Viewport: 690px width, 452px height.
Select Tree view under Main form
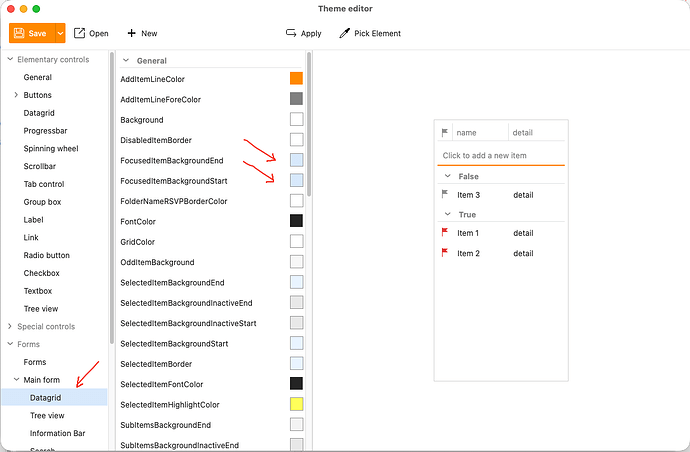(x=47, y=415)
